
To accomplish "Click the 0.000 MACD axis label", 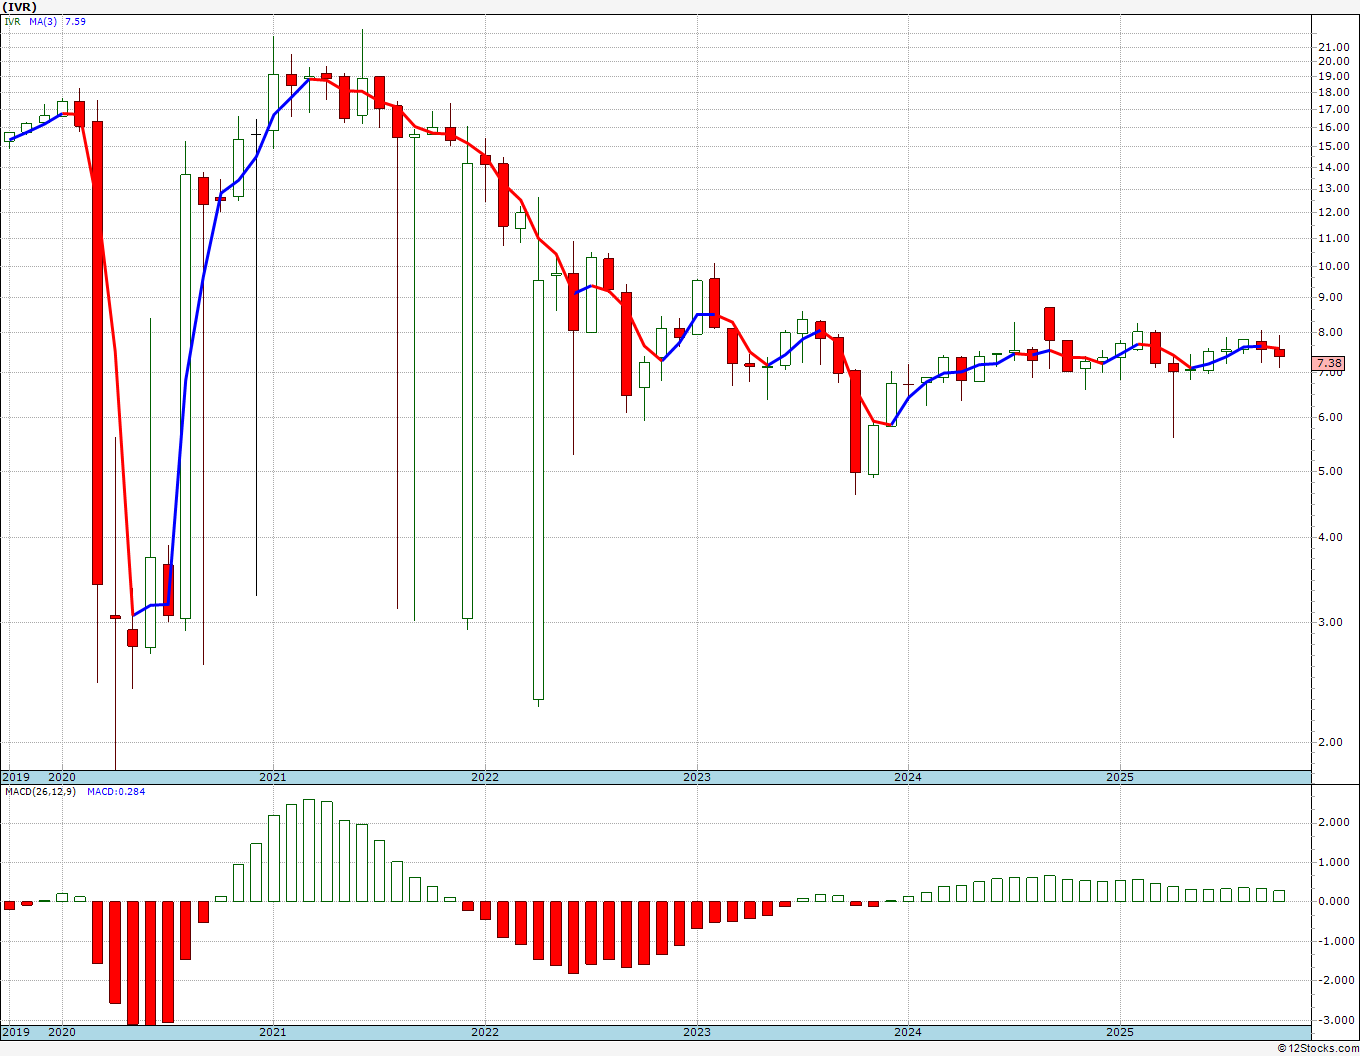I will tap(1335, 901).
